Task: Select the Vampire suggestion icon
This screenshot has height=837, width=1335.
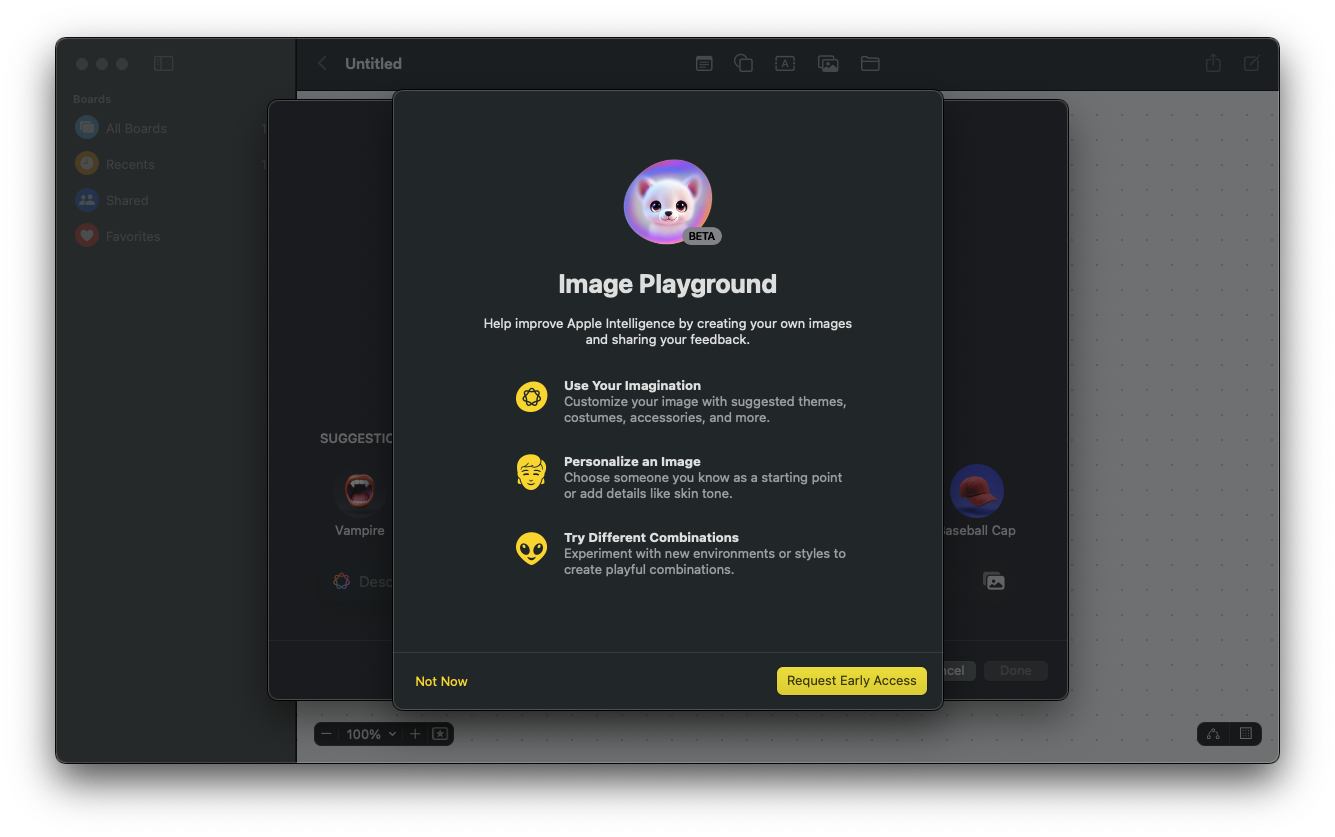Action: click(360, 491)
